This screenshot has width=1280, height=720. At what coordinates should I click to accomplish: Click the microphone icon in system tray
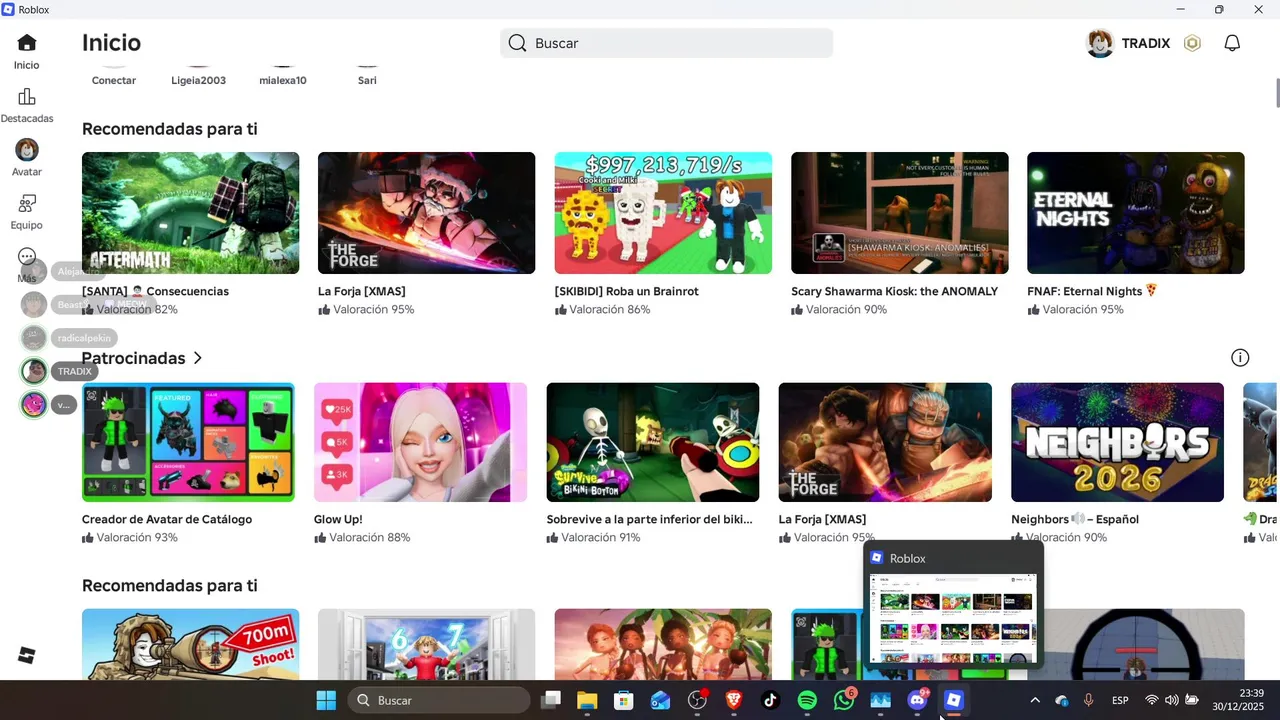pos(1088,700)
